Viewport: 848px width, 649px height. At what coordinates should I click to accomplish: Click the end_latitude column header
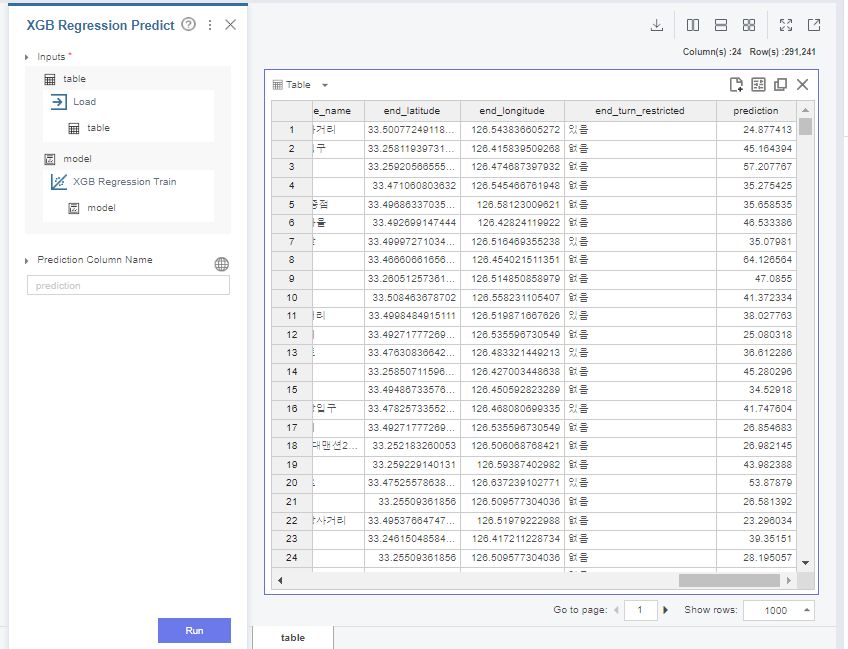pyautogui.click(x=412, y=110)
